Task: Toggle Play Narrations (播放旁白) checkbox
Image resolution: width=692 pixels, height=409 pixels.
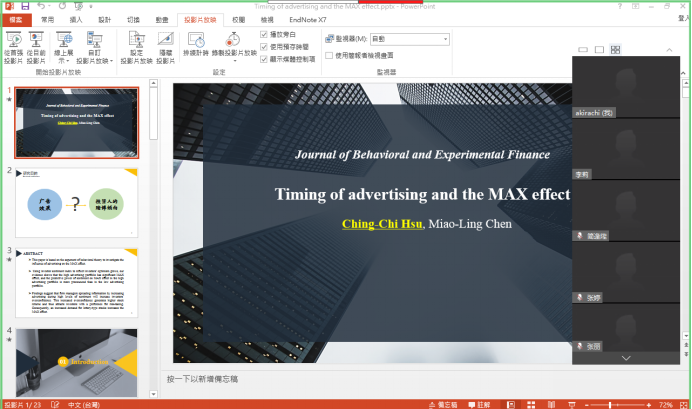Action: pyautogui.click(x=264, y=34)
